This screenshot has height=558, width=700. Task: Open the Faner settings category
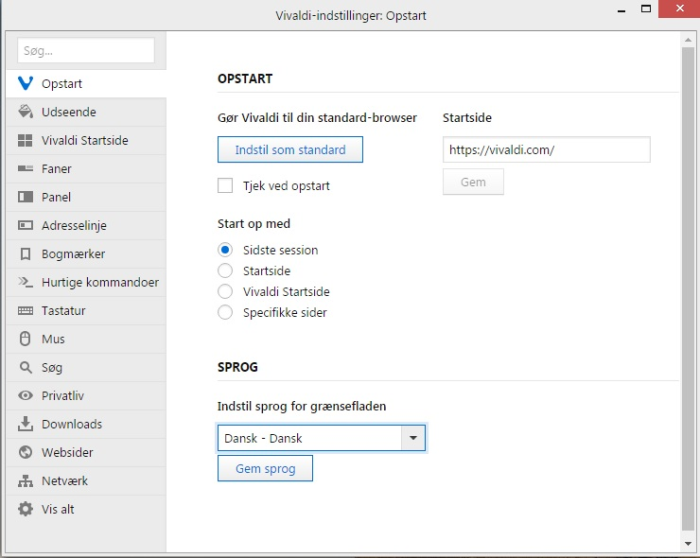[x=86, y=169]
